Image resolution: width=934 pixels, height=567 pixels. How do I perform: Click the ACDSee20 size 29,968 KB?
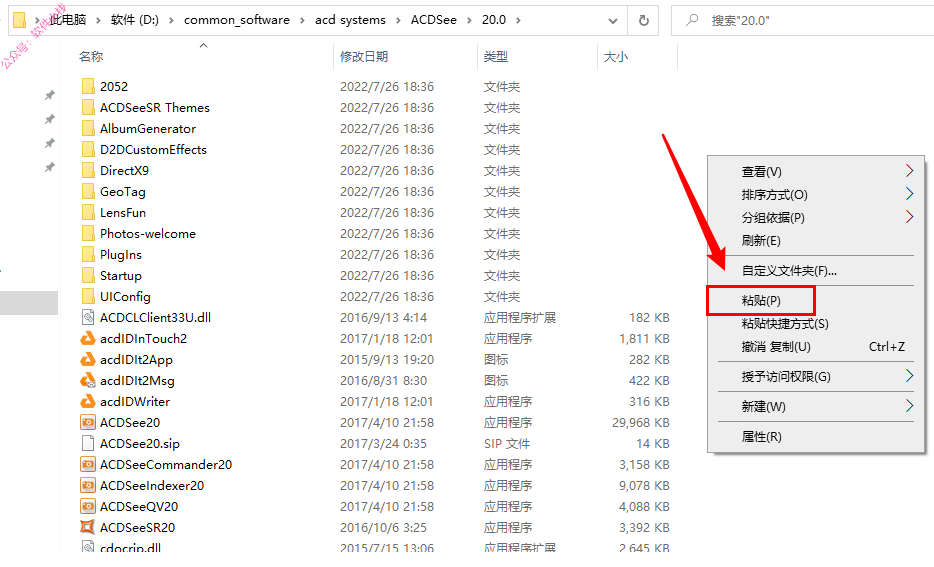640,422
